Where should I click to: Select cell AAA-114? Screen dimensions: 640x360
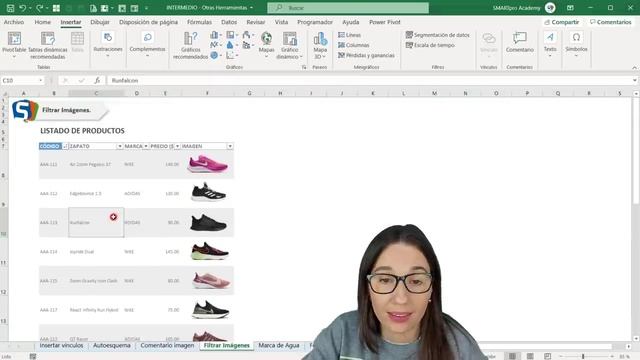[x=53, y=252]
